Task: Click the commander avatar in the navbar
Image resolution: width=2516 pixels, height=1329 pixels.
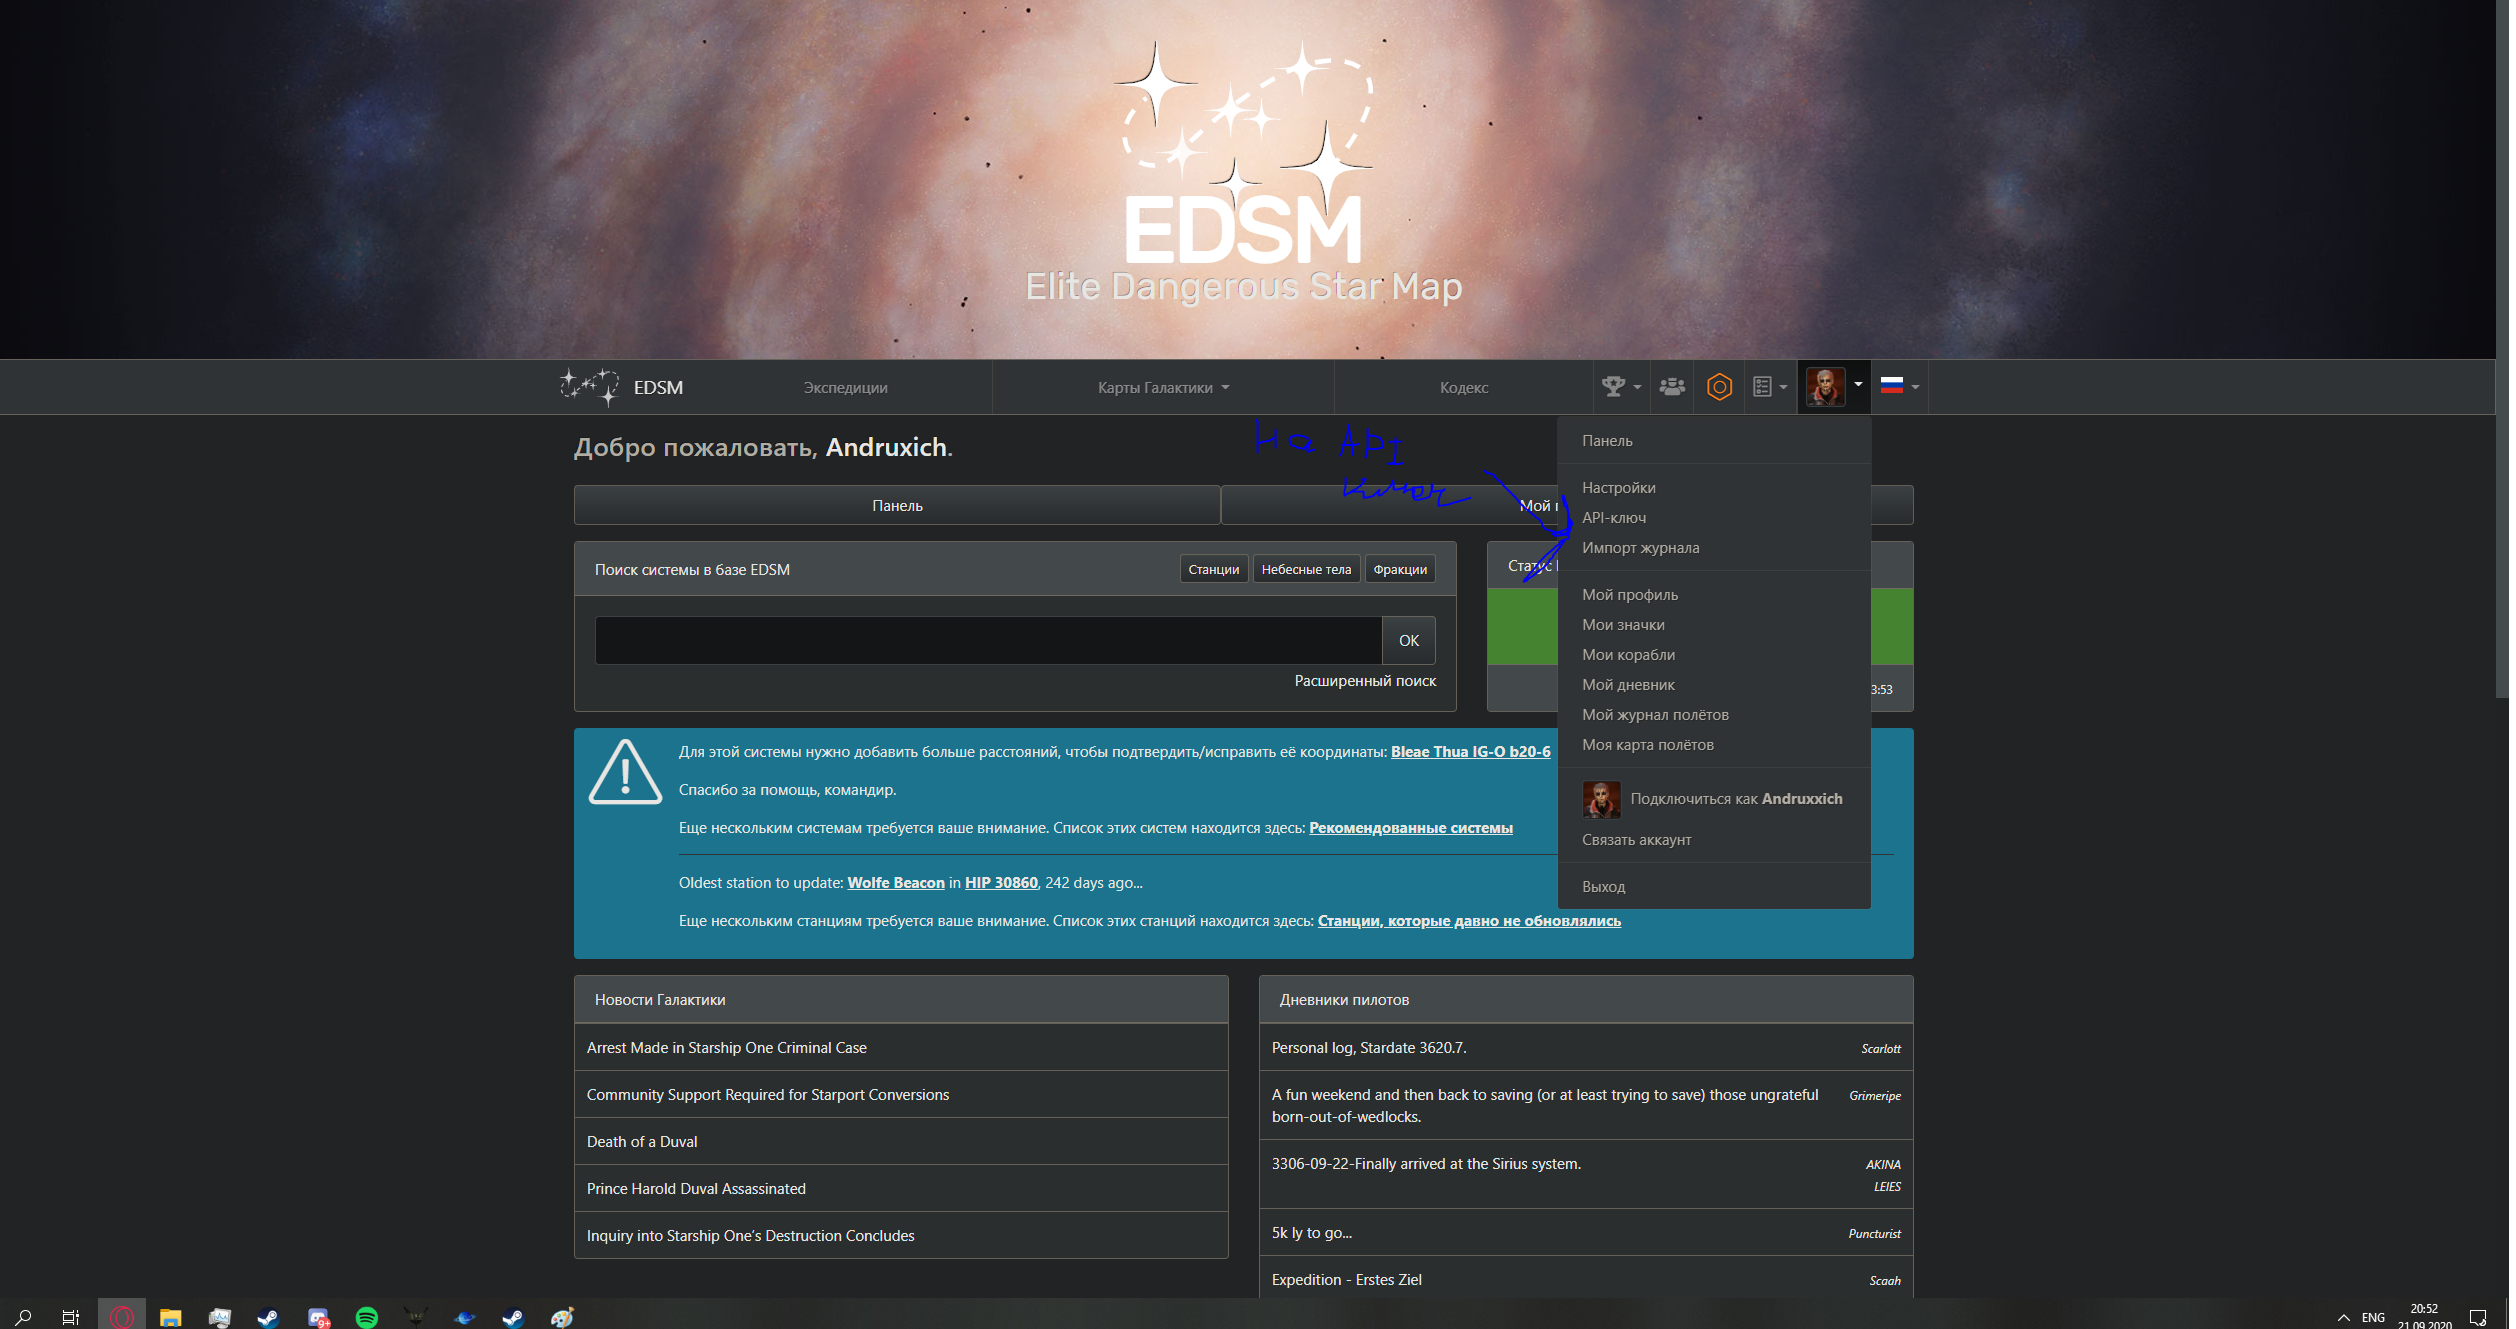Action: 1825,386
